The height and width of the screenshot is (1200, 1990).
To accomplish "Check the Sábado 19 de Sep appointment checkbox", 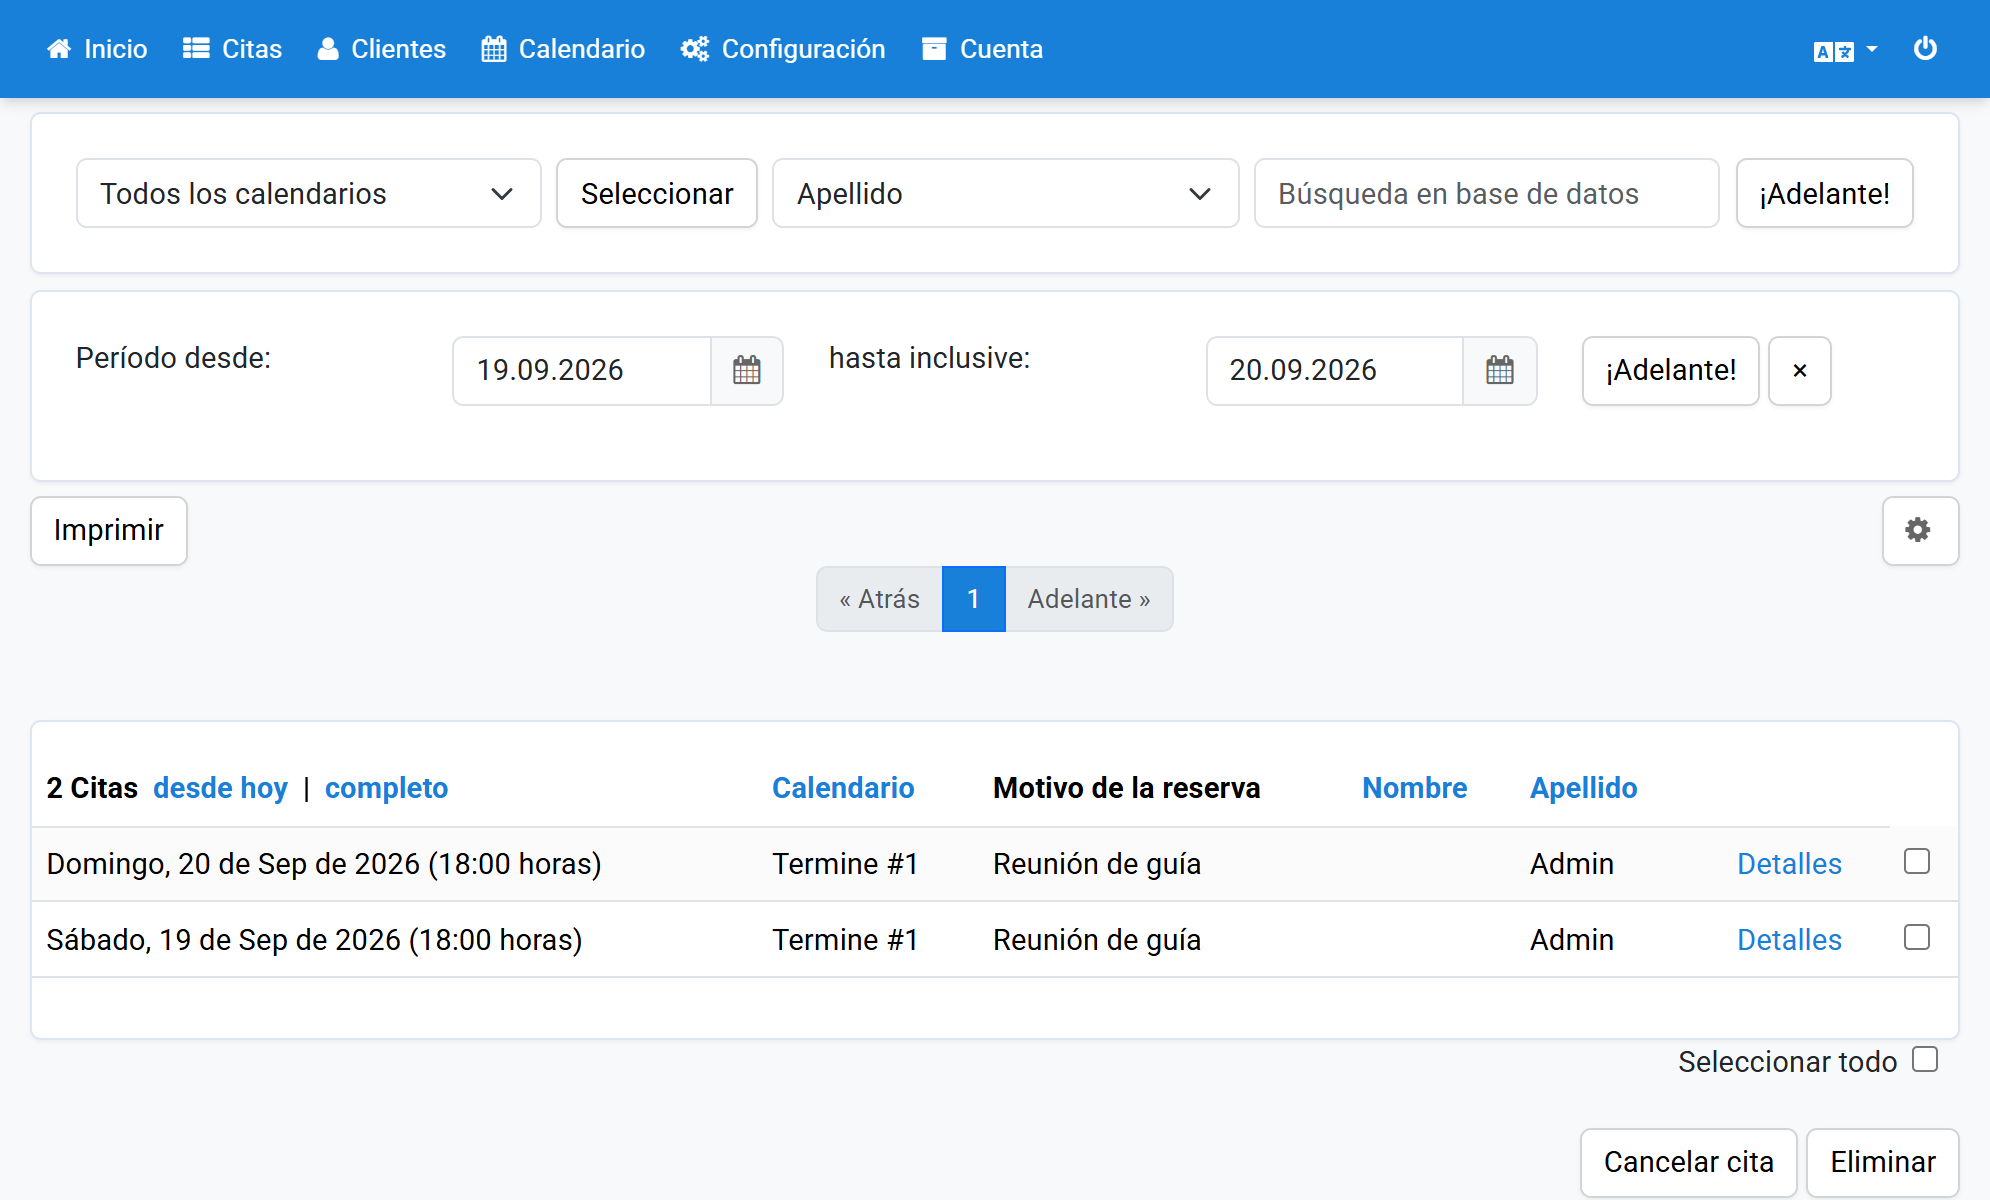I will point(1917,937).
